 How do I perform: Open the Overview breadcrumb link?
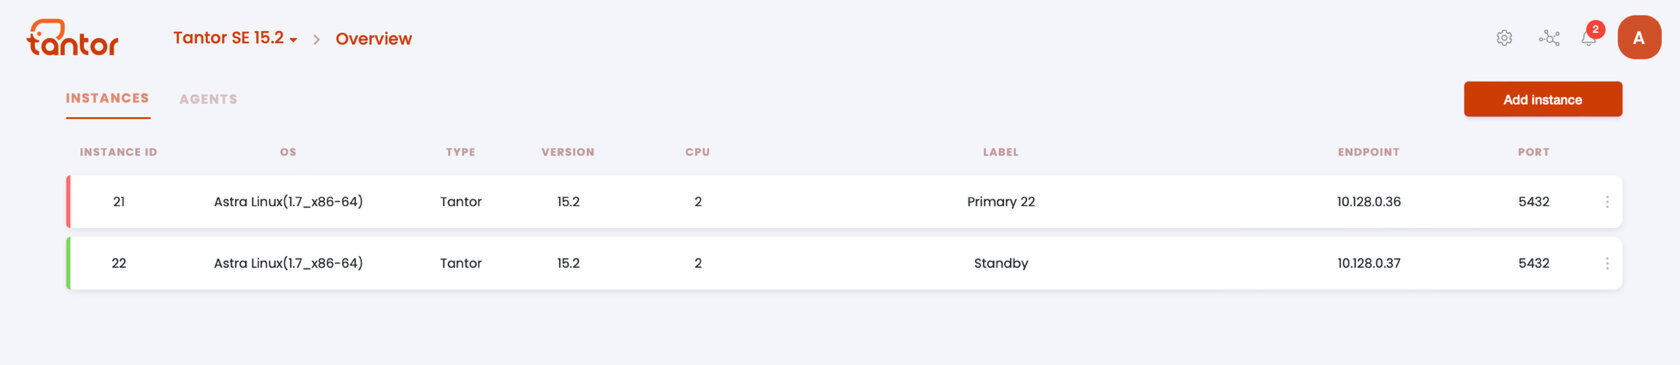[374, 39]
